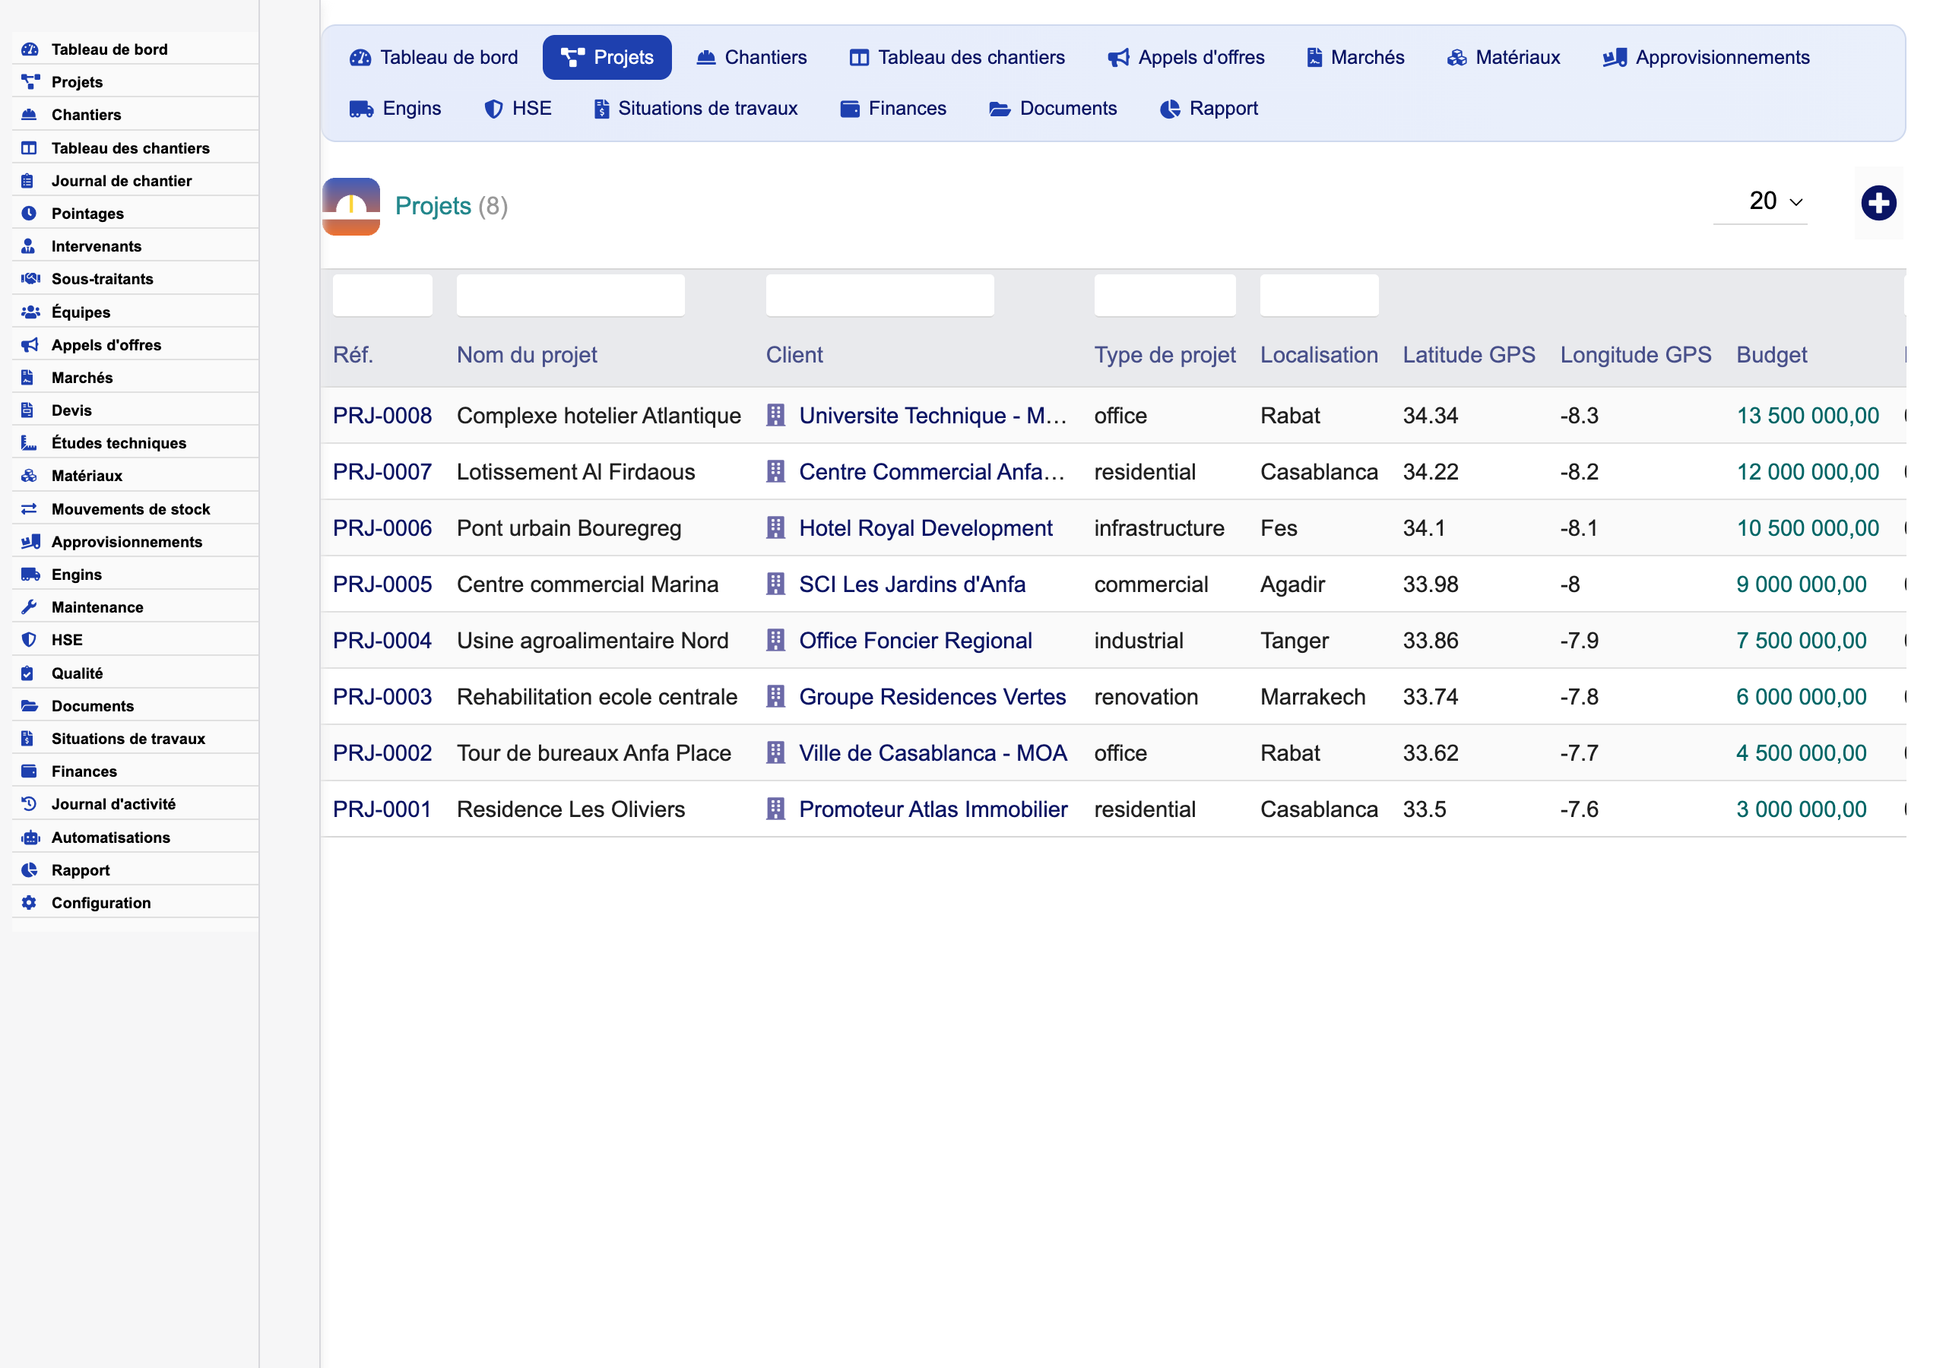Go to the Appels d'offres top tab
This screenshot has width=1946, height=1368.
tap(1186, 57)
